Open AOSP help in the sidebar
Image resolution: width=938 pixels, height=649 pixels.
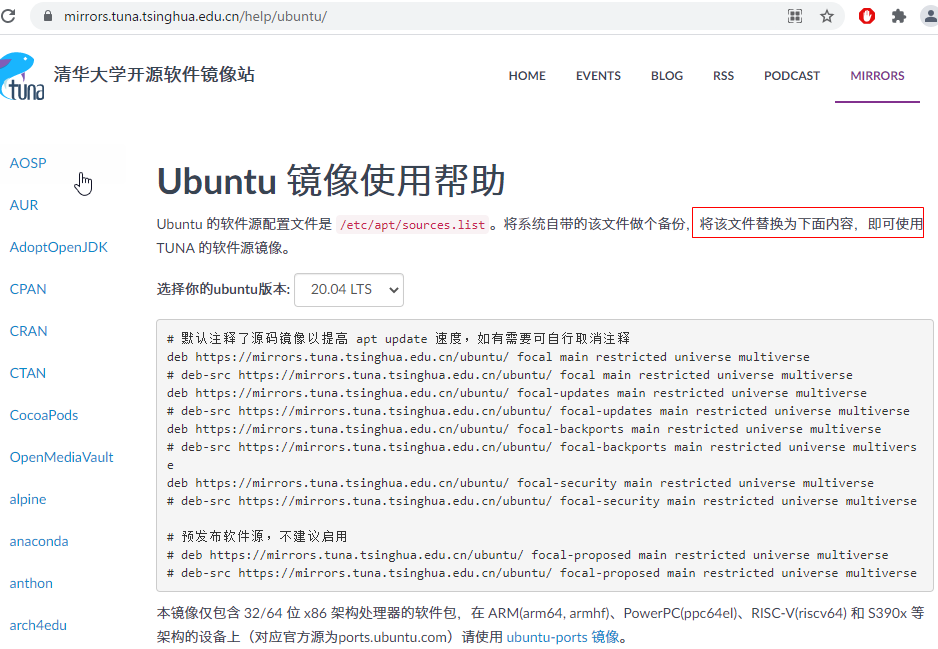[x=28, y=163]
